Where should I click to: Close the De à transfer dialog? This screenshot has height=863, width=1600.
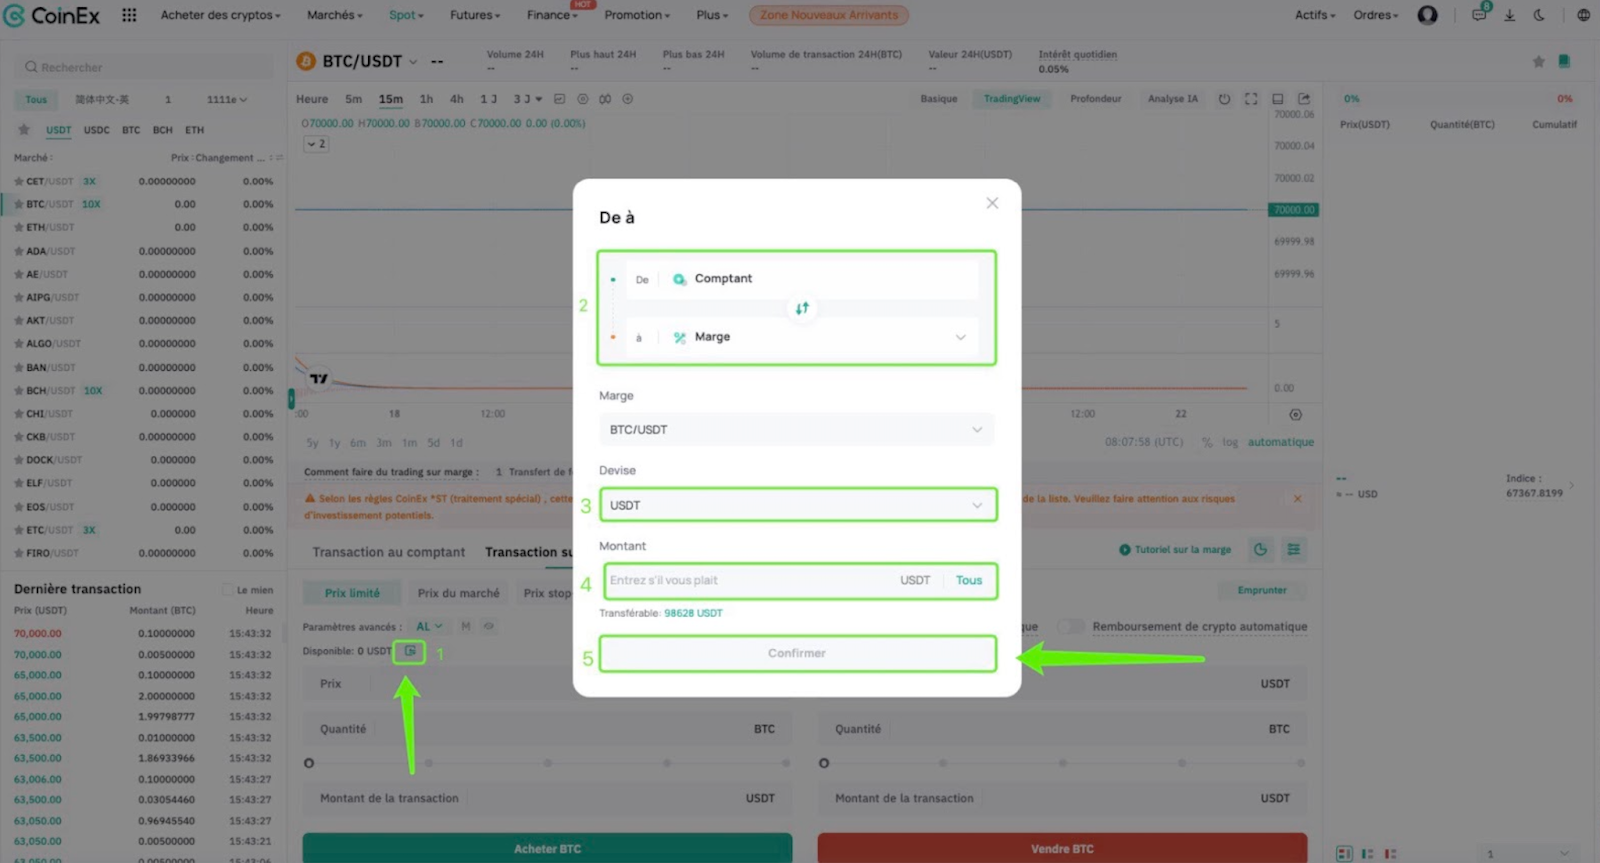click(992, 203)
